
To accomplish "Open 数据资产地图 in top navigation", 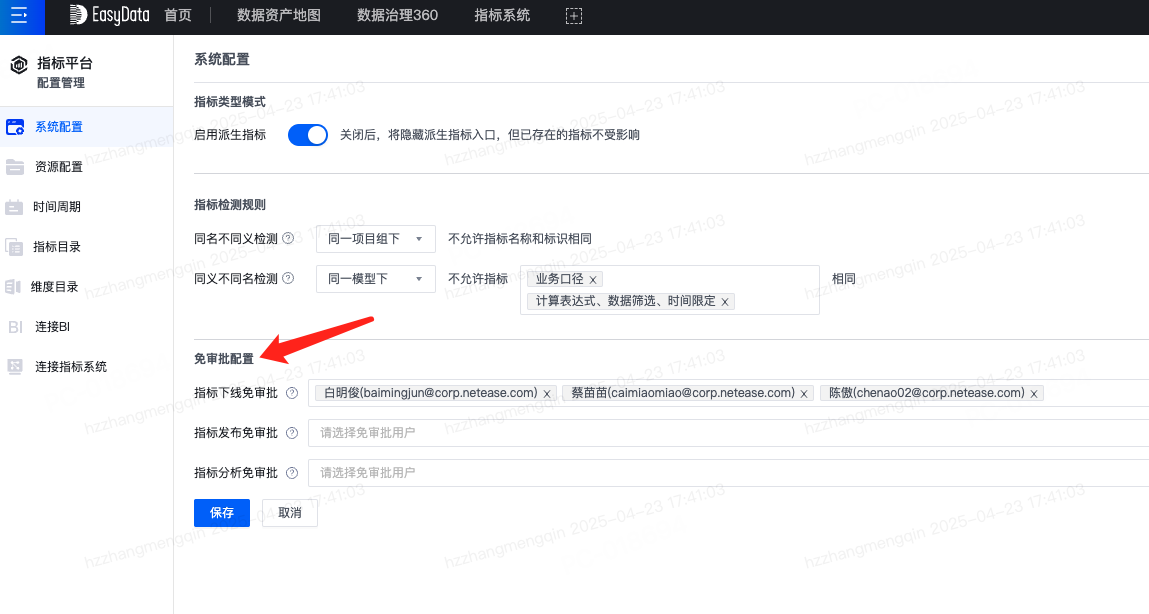I will (x=278, y=15).
